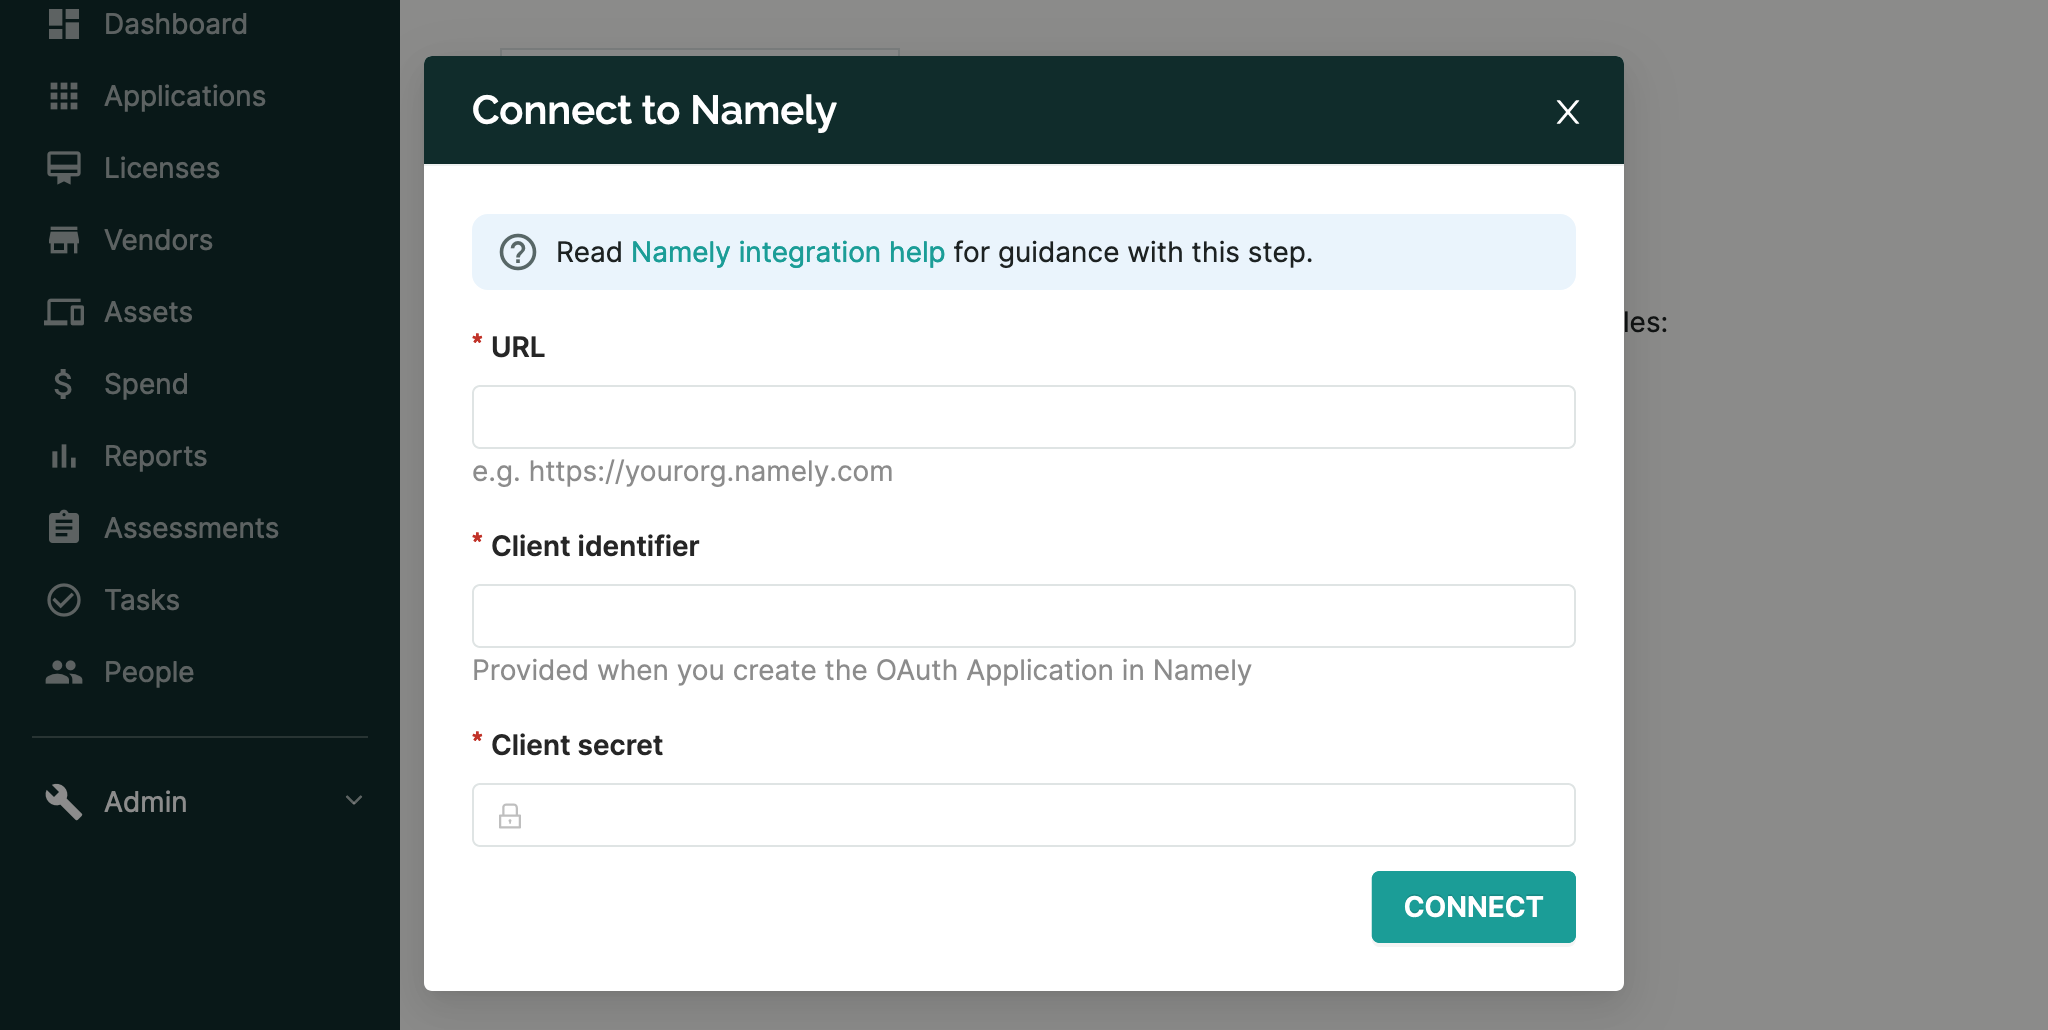The width and height of the screenshot is (2048, 1030).
Task: Go to Reports in sidebar
Action: [155, 456]
